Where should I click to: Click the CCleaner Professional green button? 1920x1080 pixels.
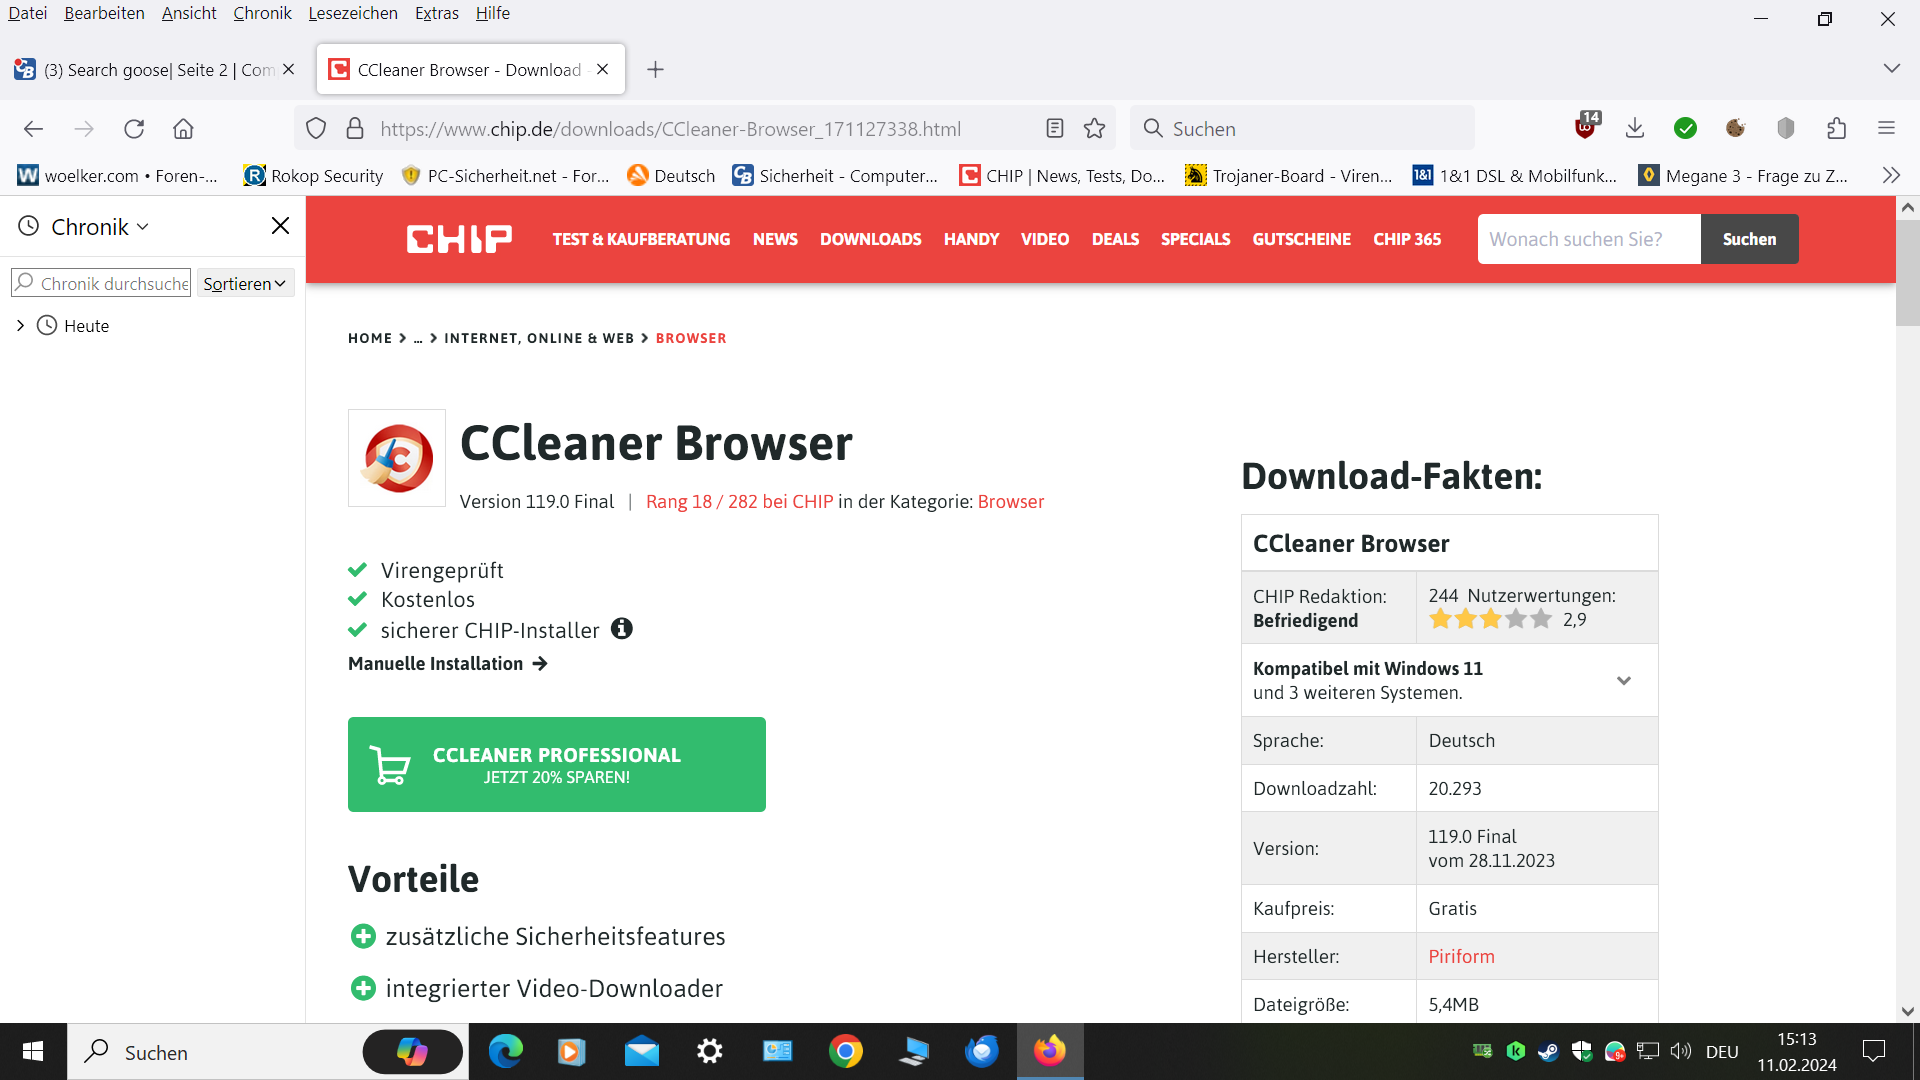(556, 765)
